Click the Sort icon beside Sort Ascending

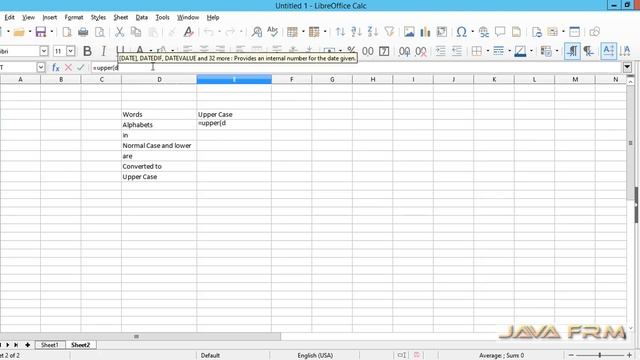tap(340, 32)
